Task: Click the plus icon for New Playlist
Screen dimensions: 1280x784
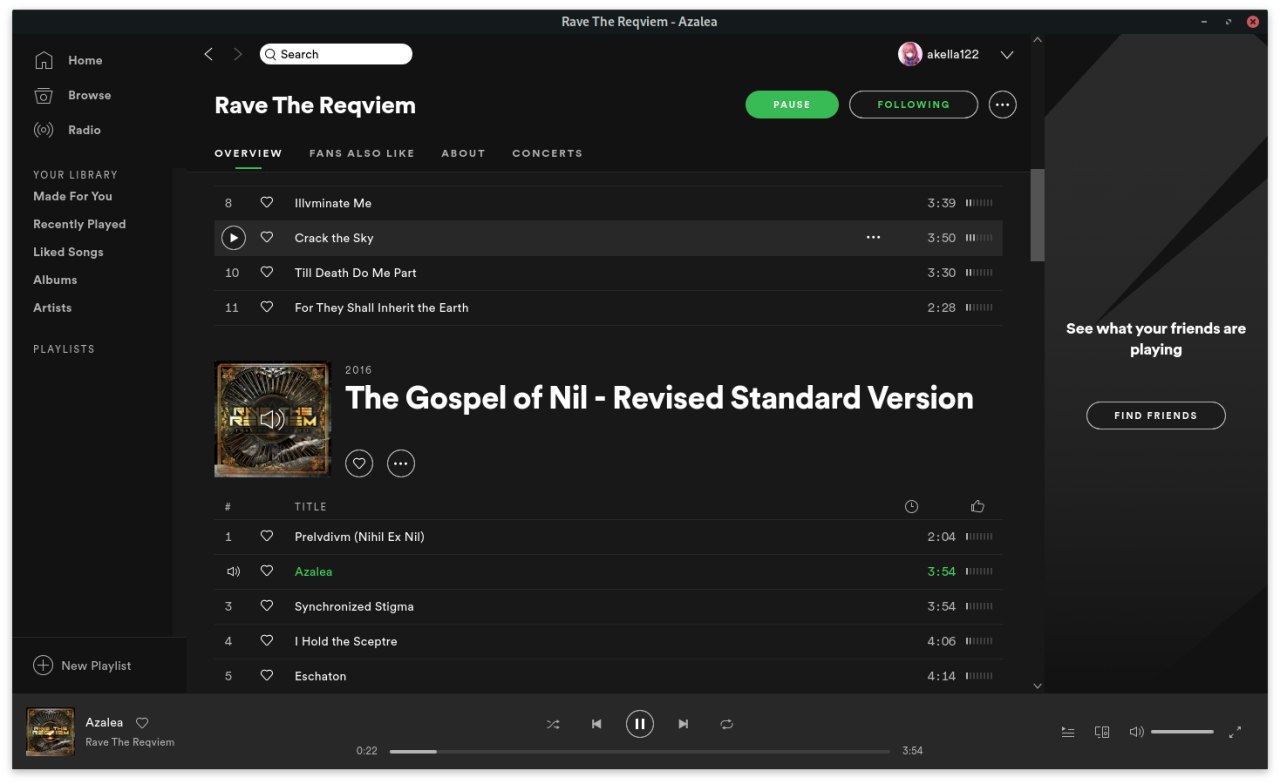Action: pos(43,665)
